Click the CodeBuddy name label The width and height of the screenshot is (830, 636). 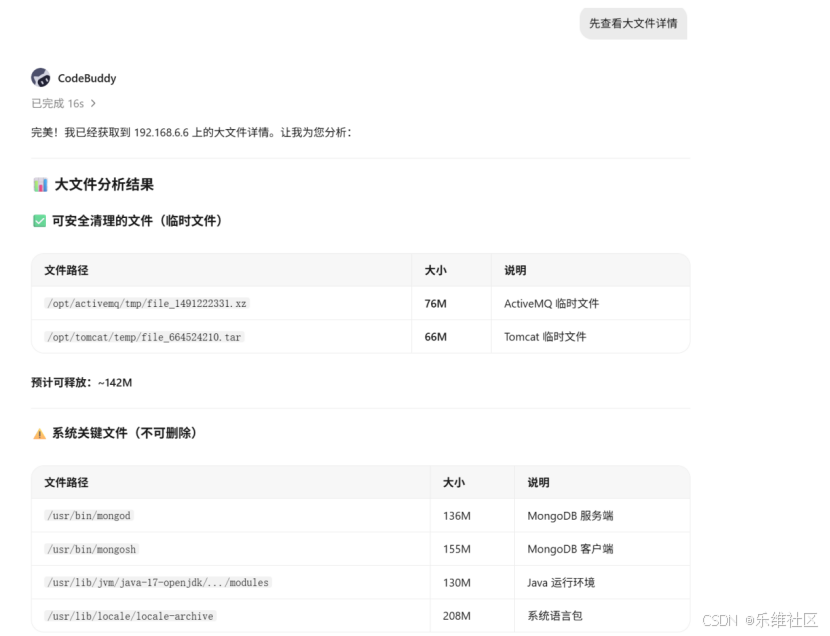point(87,78)
